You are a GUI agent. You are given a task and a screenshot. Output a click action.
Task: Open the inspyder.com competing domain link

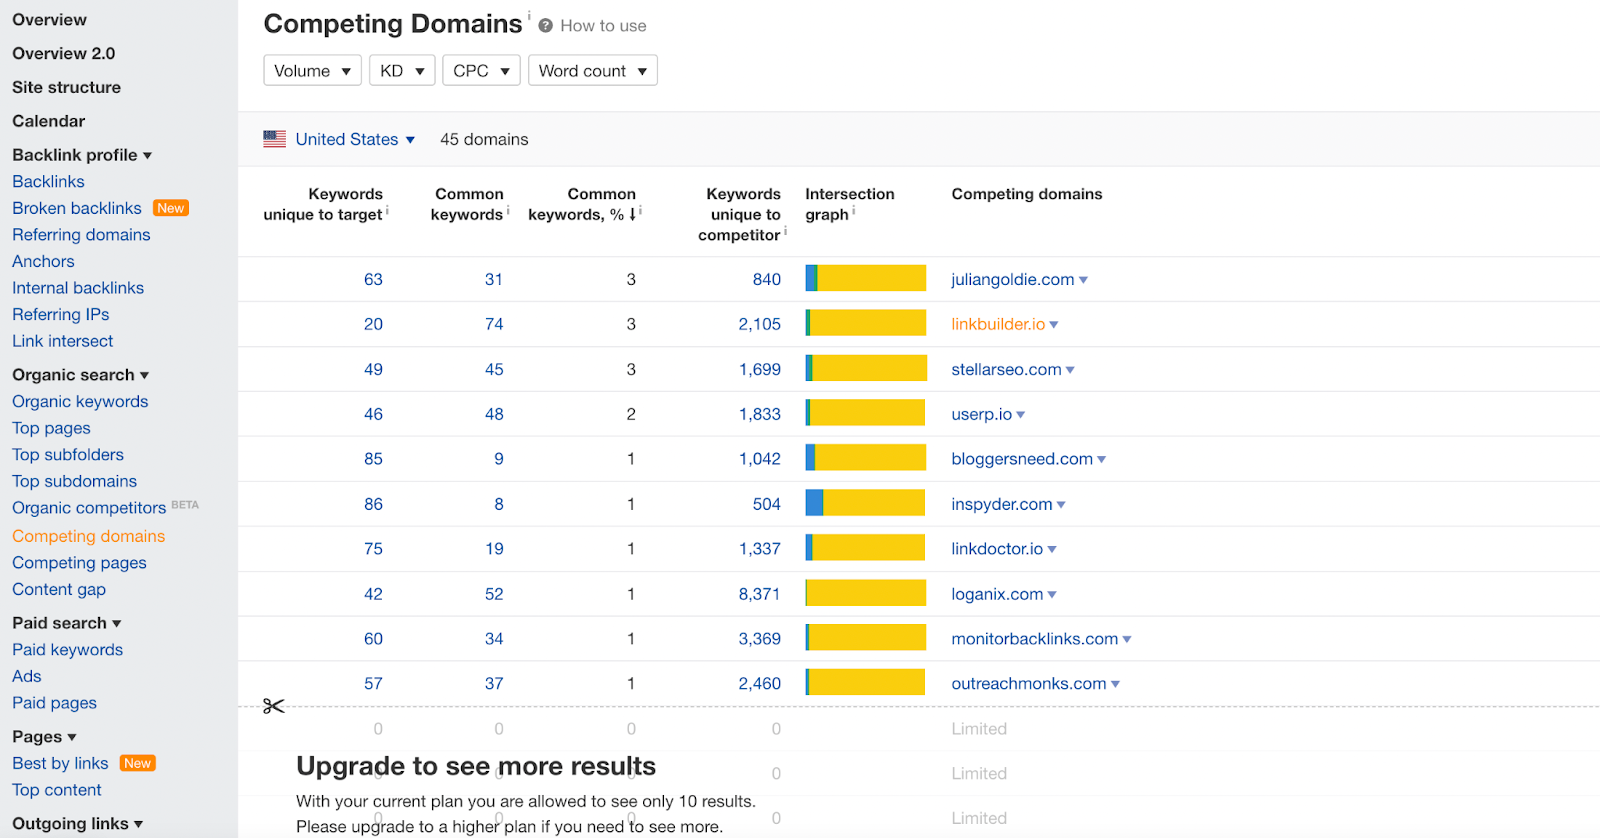point(1002,505)
